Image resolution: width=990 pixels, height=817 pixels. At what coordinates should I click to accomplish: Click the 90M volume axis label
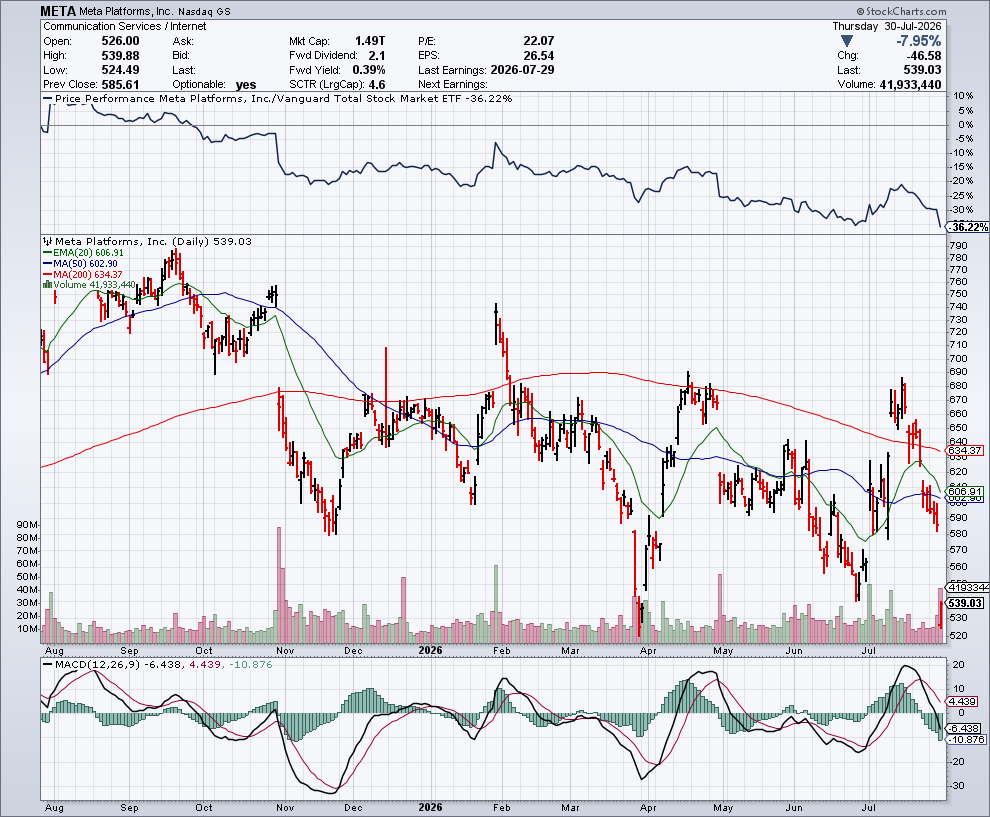28,525
